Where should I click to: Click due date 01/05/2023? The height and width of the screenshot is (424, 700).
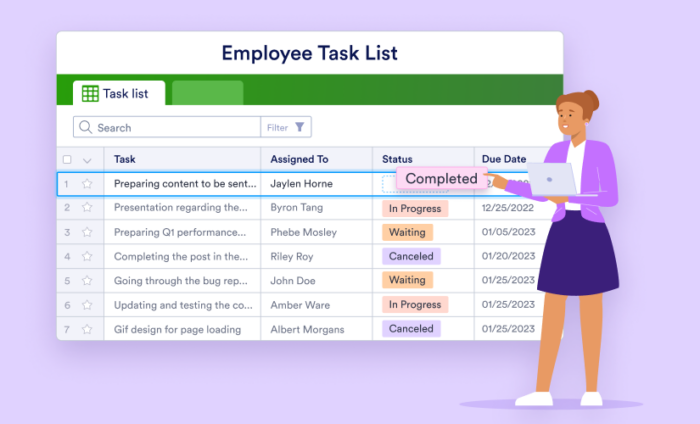pyautogui.click(x=508, y=232)
